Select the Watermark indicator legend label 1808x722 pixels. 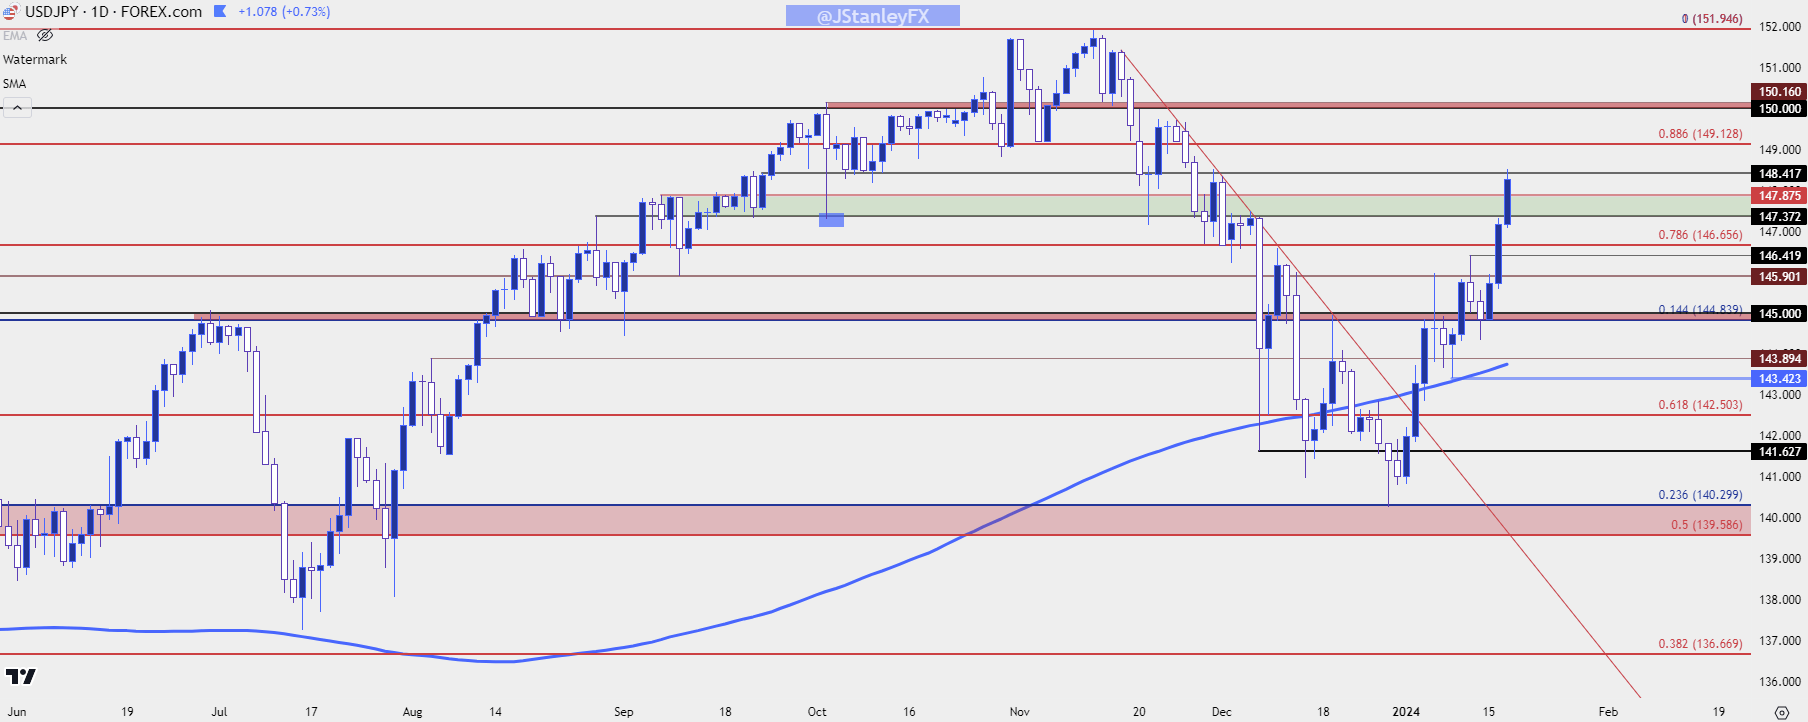point(35,60)
